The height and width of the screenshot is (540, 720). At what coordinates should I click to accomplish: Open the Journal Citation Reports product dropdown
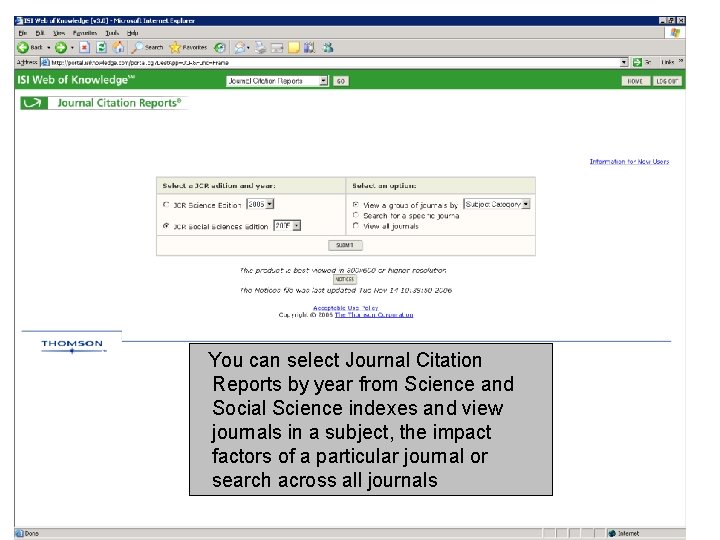point(324,81)
